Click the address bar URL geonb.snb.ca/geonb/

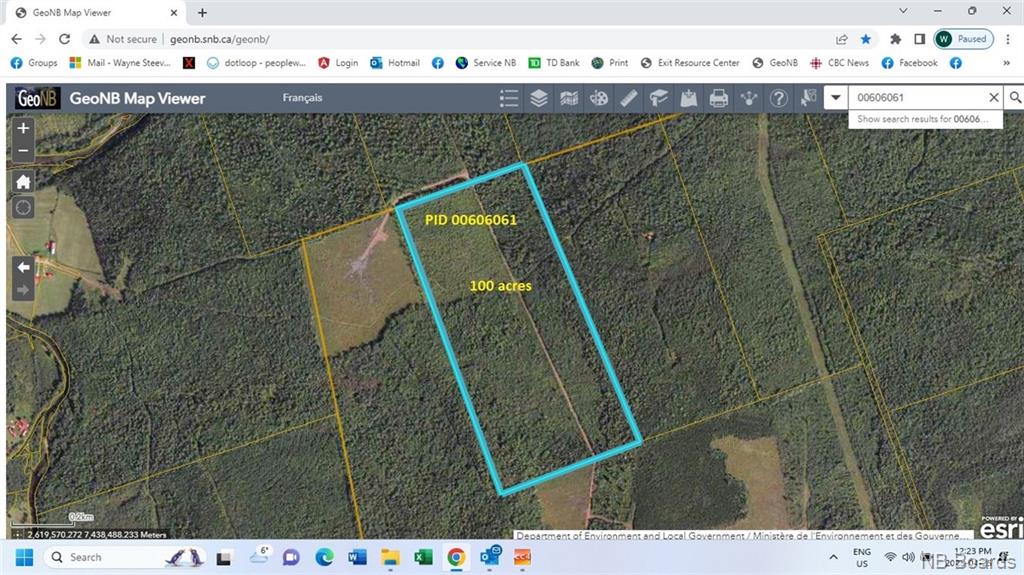click(x=219, y=39)
